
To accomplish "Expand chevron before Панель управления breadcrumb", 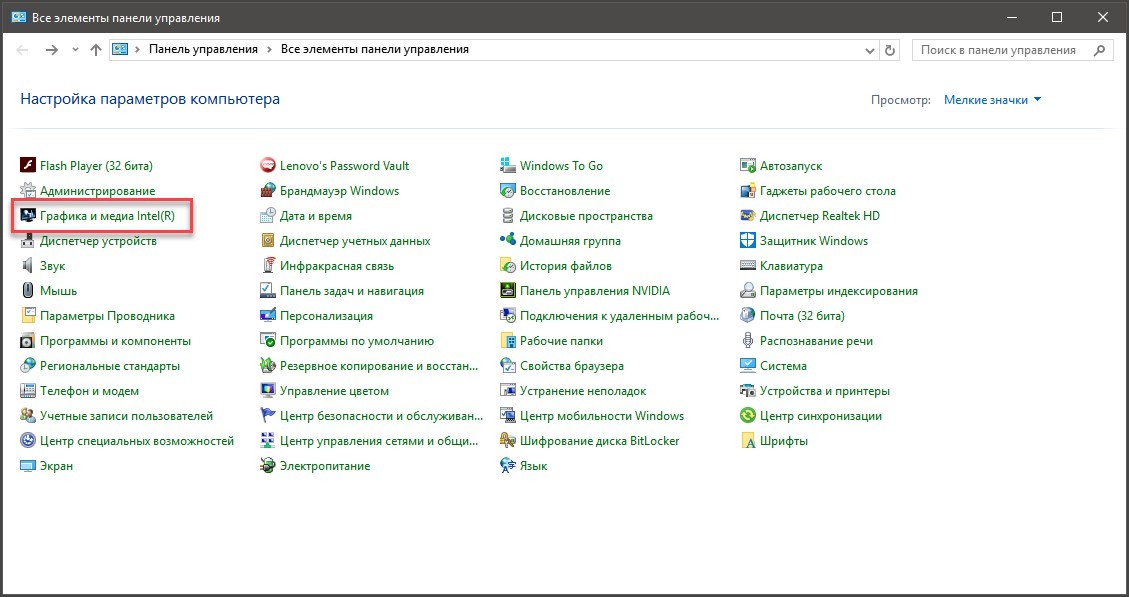I will click(138, 50).
